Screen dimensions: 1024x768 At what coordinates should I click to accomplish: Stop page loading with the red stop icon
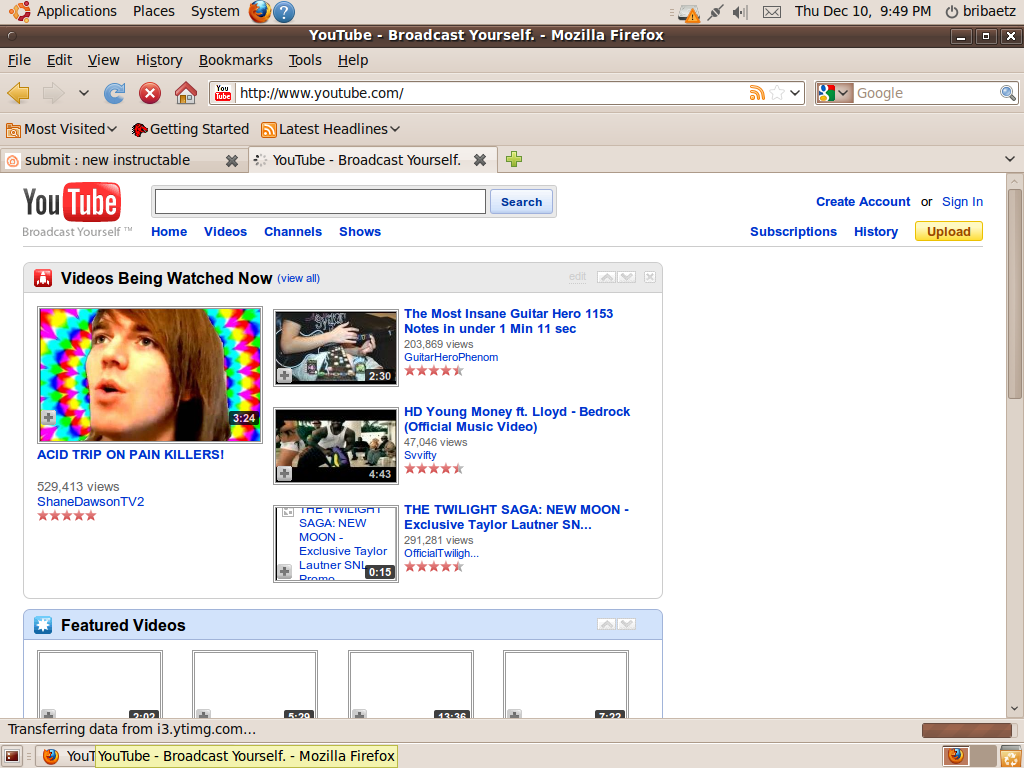click(148, 92)
